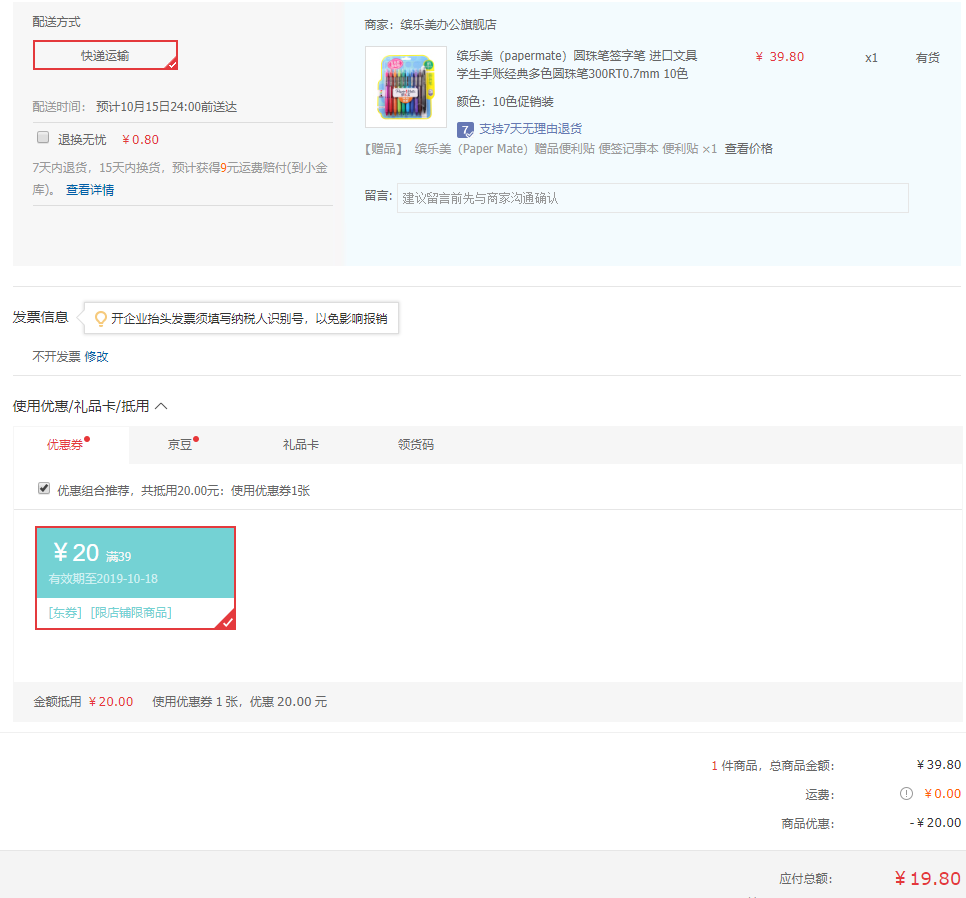966x898 pixels.
Task: Click 查看价格 for the gift item
Action: click(749, 148)
